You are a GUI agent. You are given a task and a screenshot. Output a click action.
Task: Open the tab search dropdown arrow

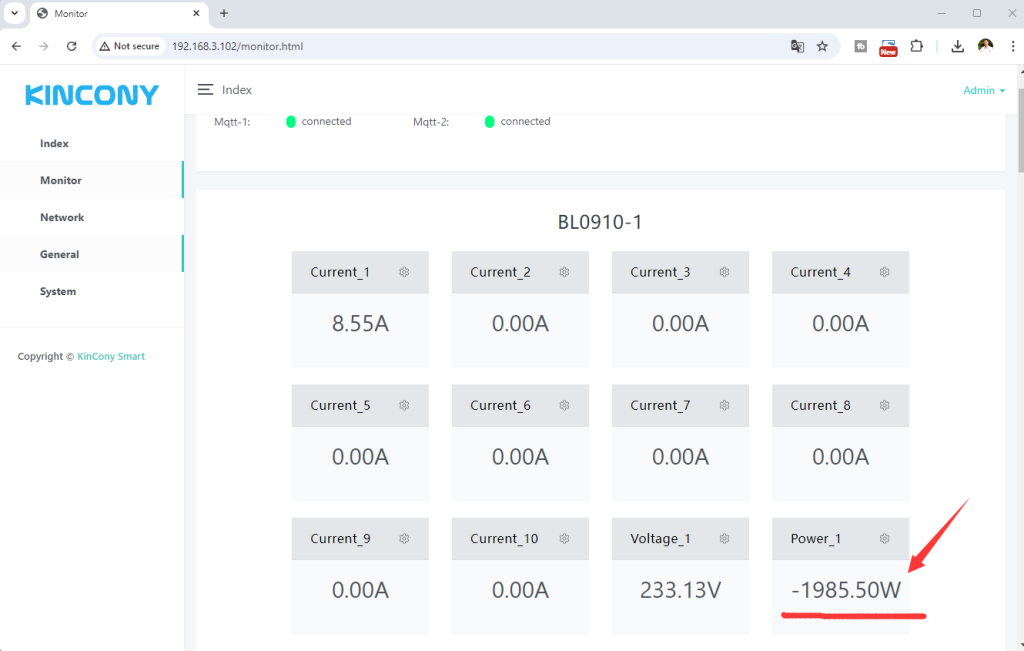tap(14, 13)
